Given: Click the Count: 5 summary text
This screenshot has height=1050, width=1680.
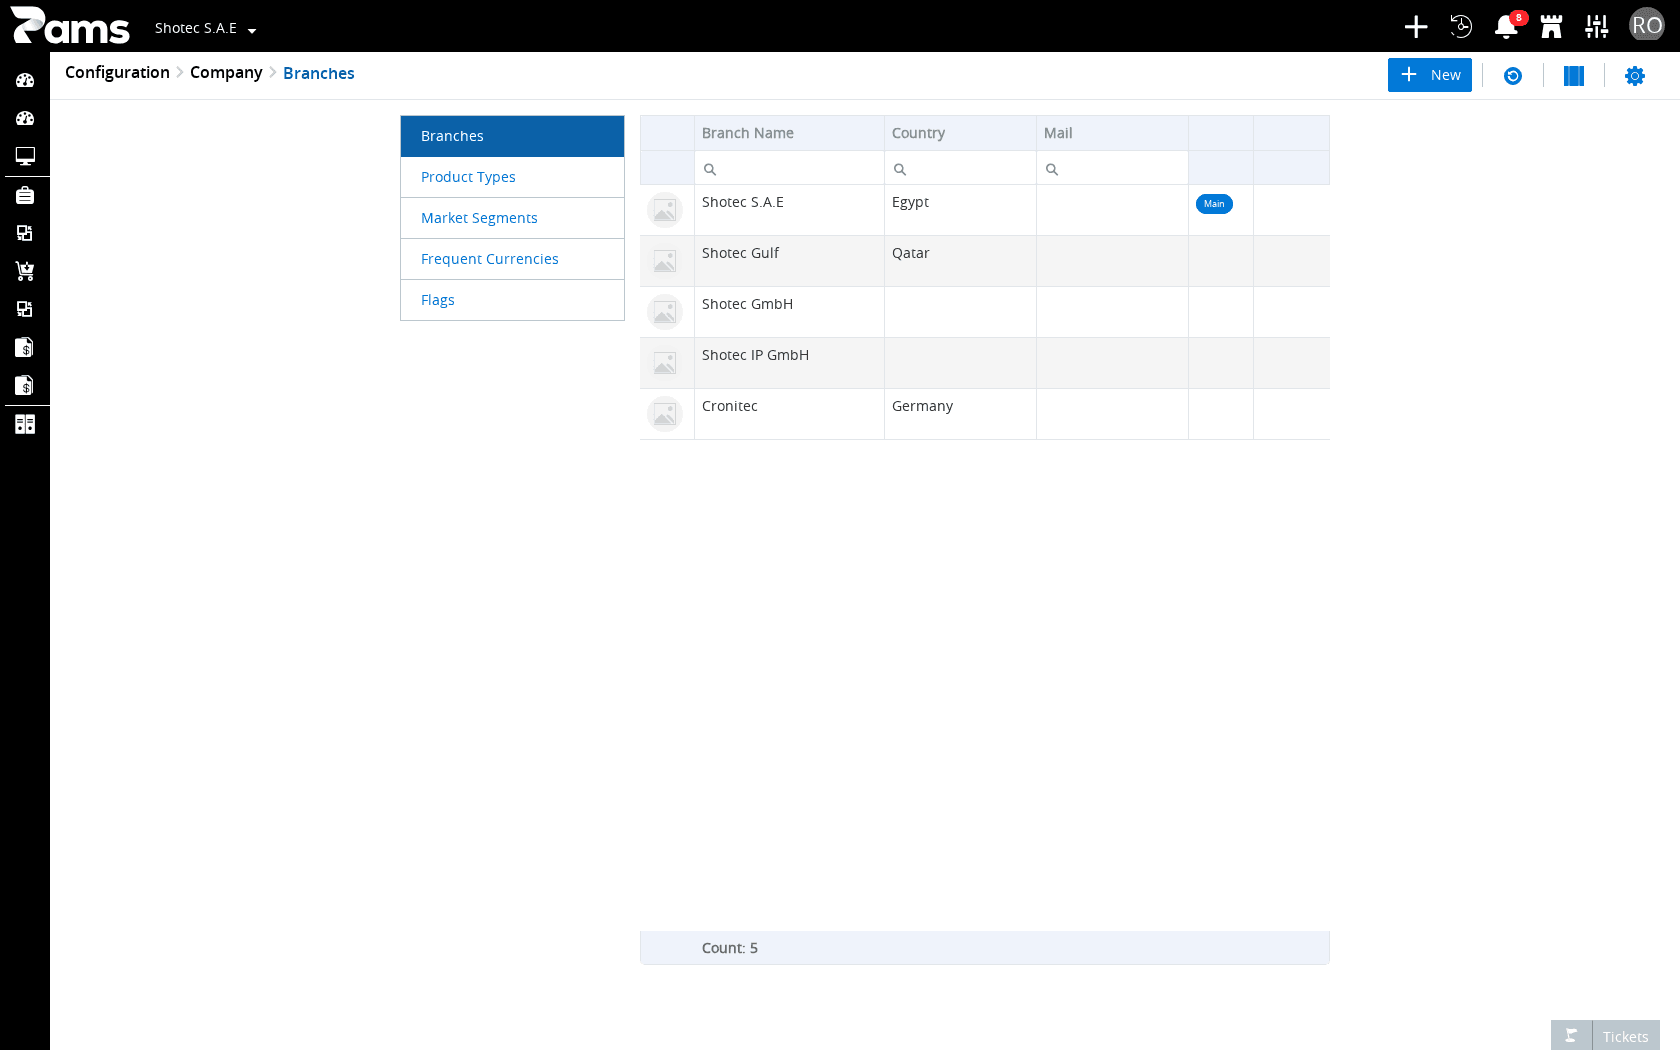Looking at the screenshot, I should (x=730, y=948).
